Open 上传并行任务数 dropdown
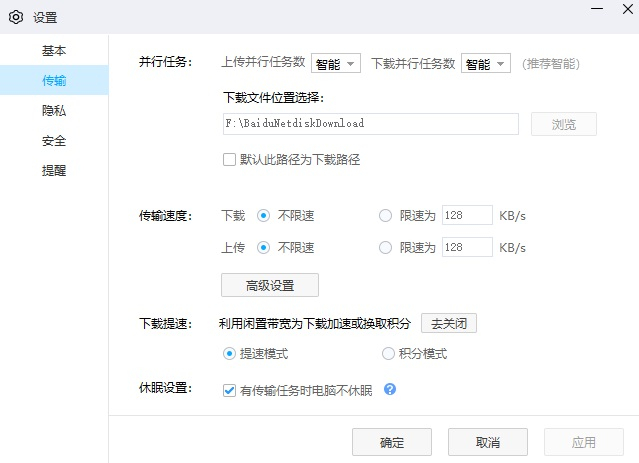 (x=336, y=63)
